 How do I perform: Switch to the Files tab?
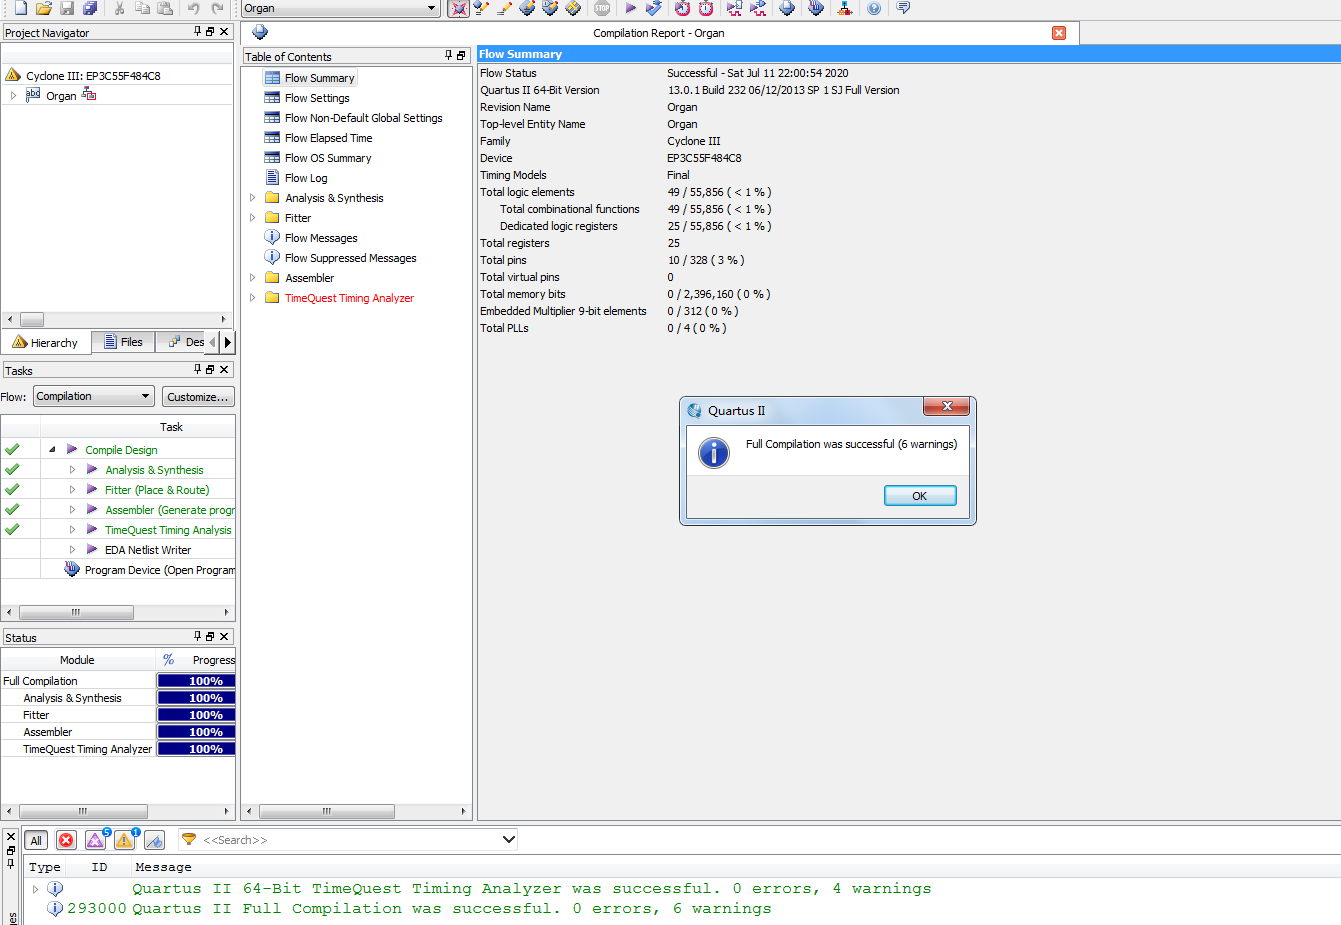[x=123, y=342]
